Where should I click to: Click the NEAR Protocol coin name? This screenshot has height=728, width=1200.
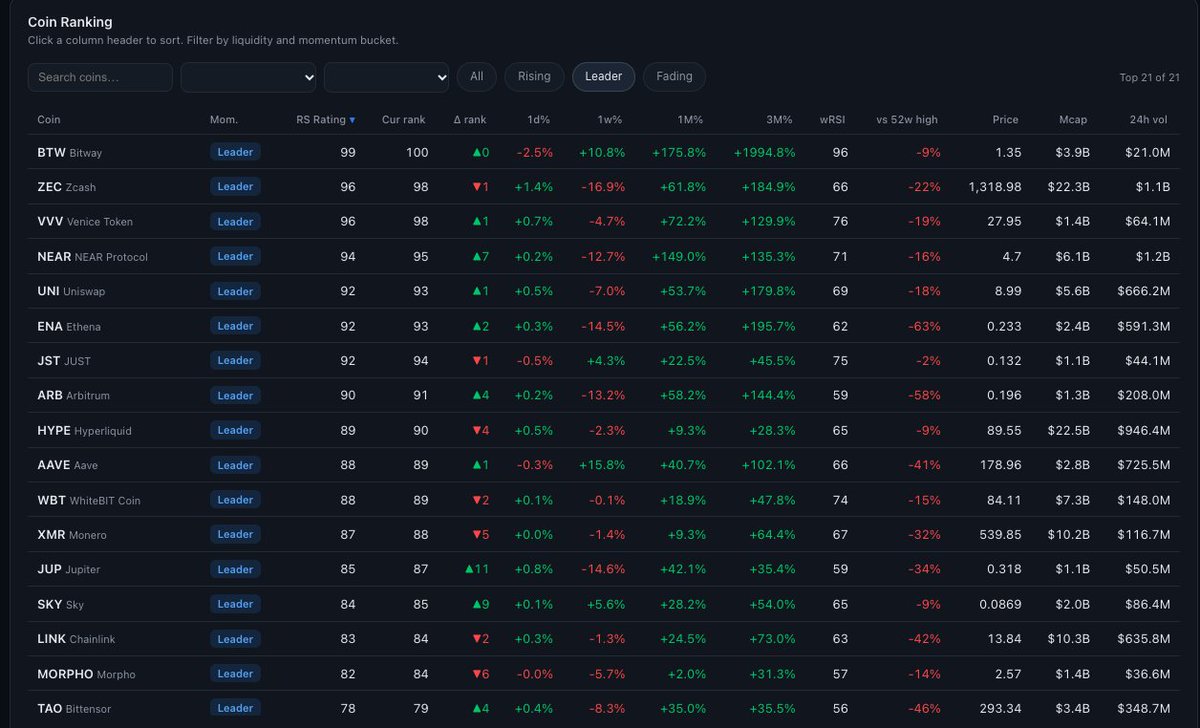[x=92, y=257]
